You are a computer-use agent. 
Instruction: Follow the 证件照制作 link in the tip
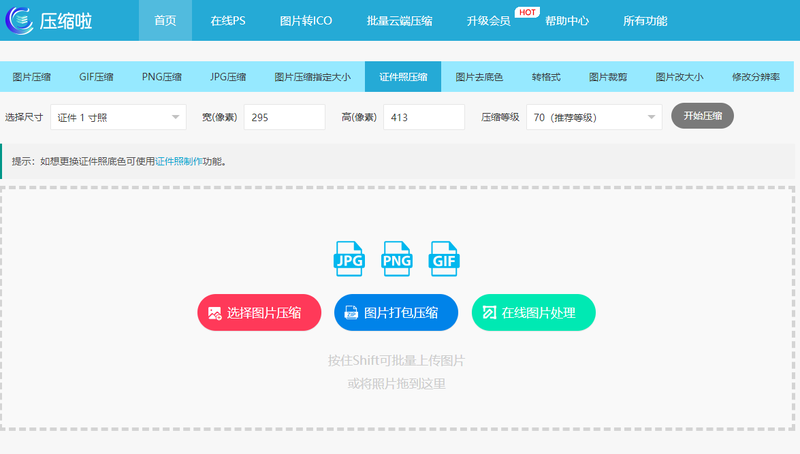(x=179, y=161)
